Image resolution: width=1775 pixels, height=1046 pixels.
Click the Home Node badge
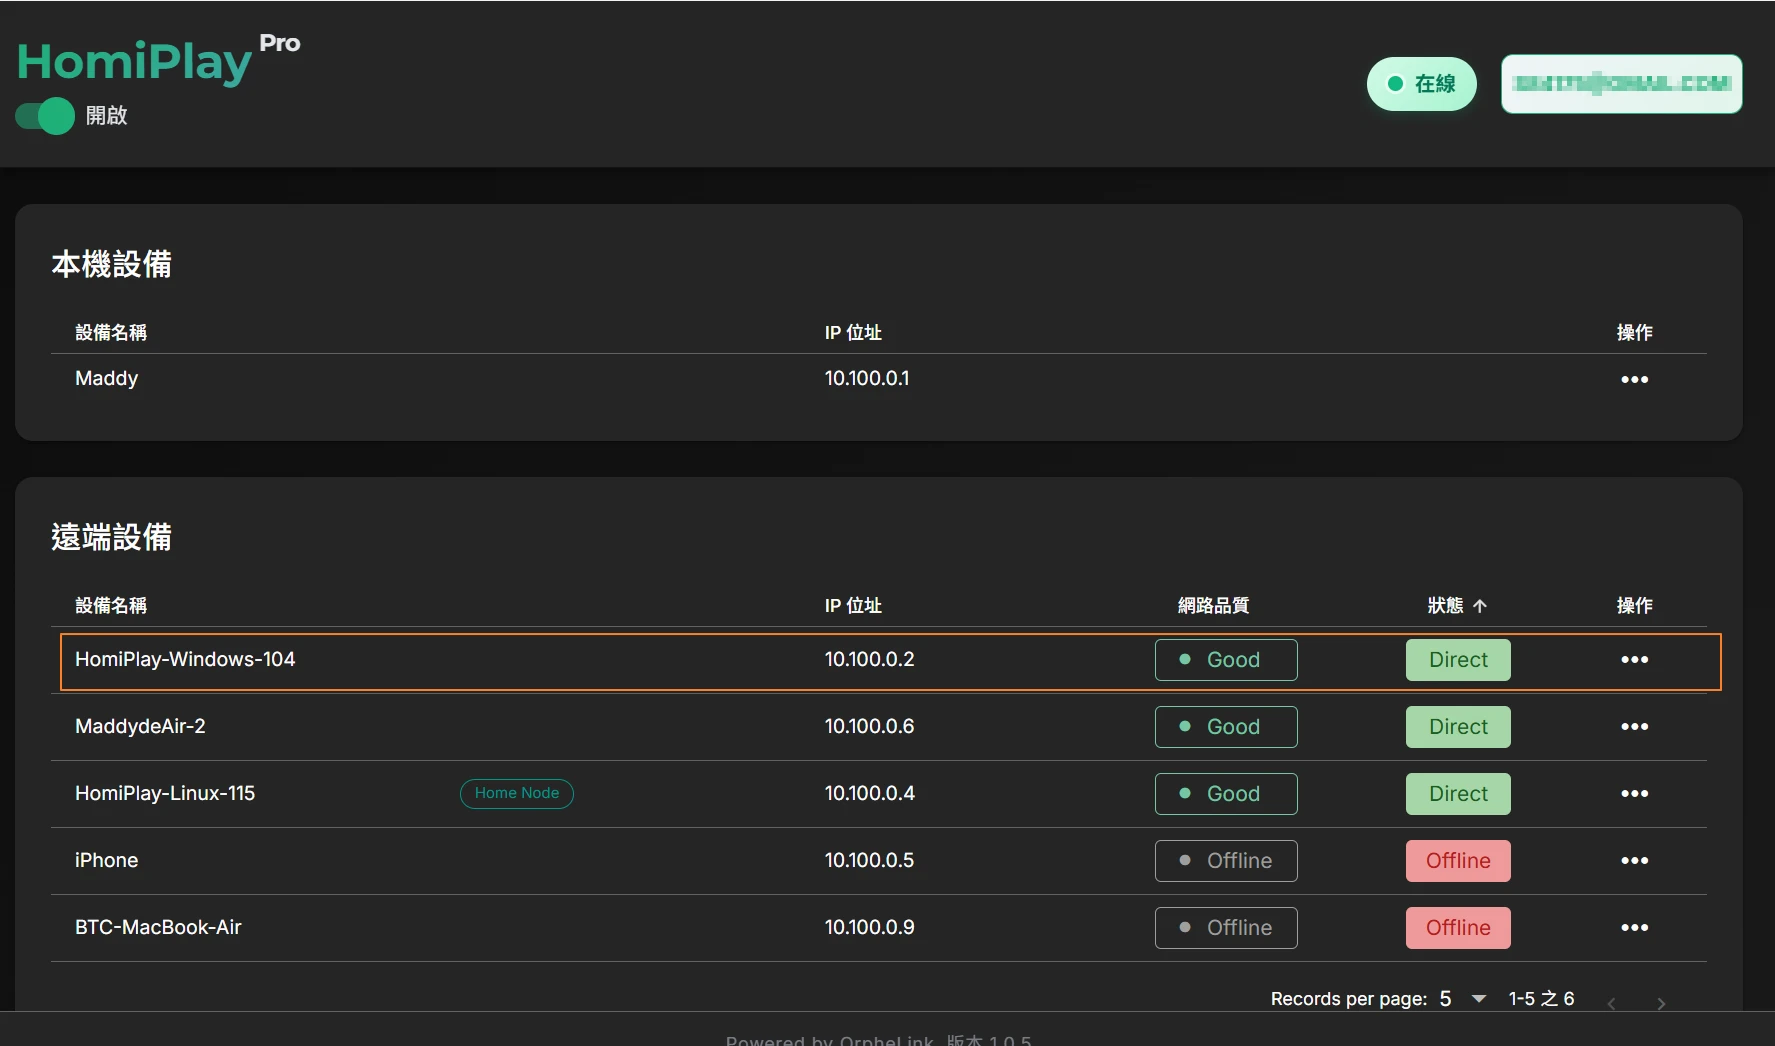tap(516, 794)
